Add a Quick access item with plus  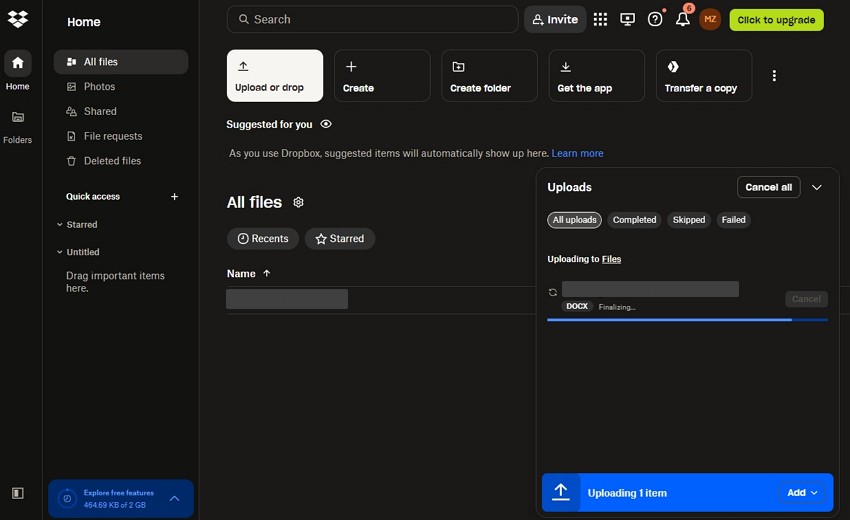point(175,196)
